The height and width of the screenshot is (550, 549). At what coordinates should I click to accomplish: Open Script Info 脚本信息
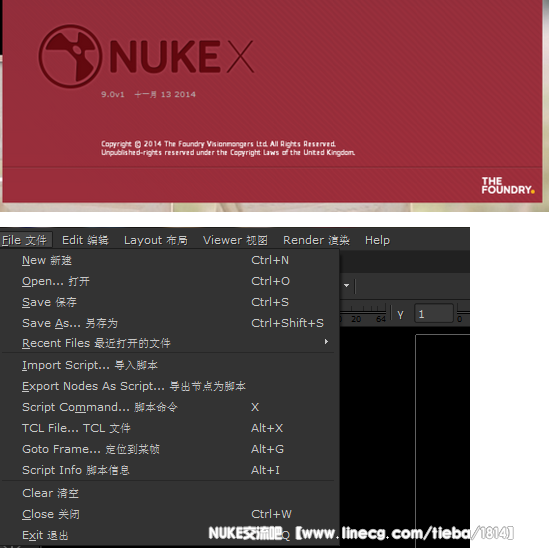coord(168,470)
